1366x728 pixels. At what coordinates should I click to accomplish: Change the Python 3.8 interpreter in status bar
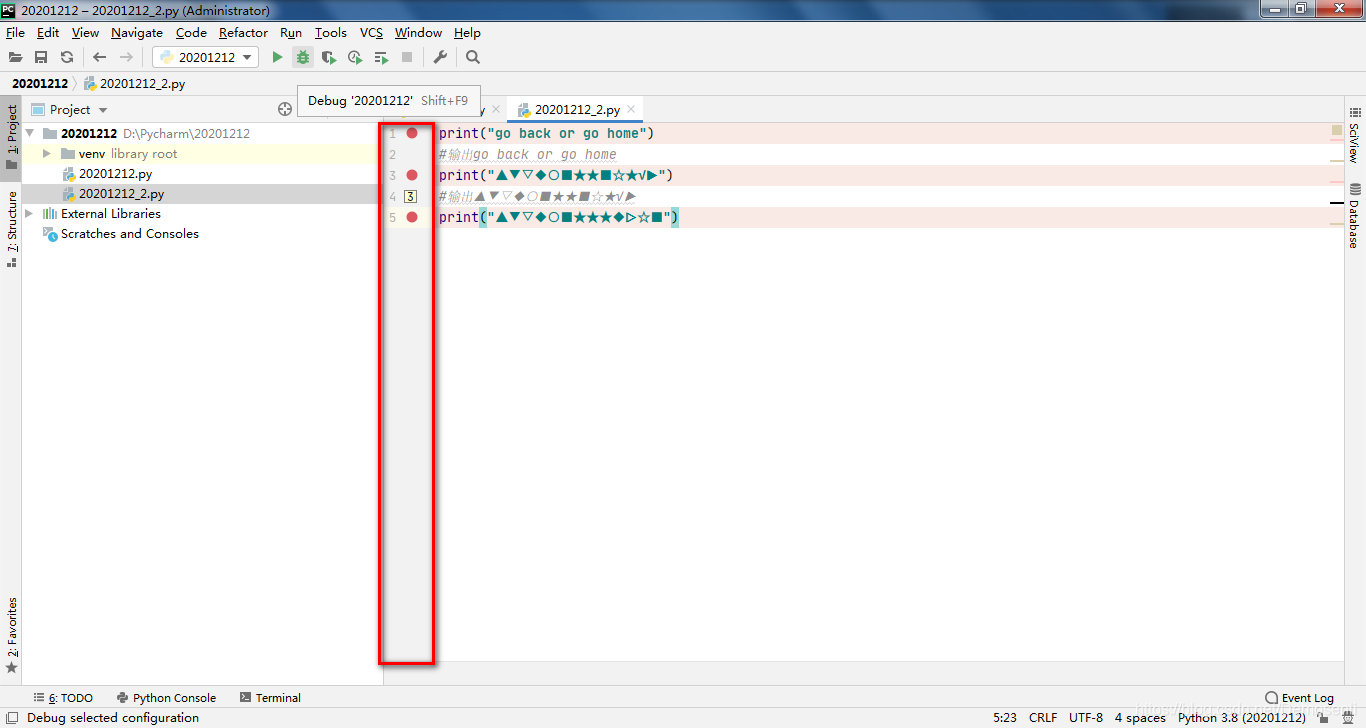[x=1241, y=717]
